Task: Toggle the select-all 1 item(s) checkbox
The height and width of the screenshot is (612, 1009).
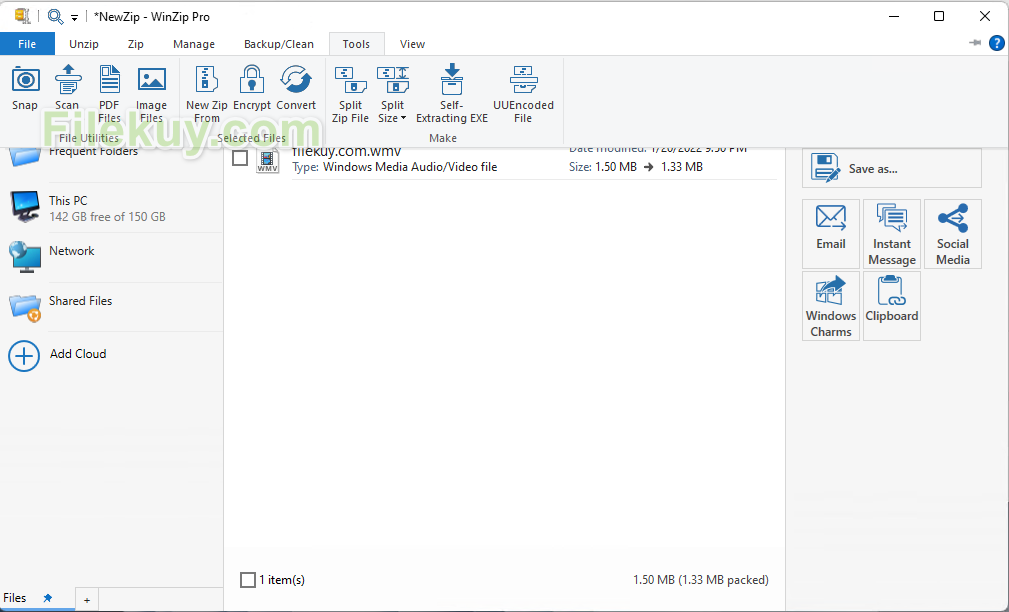Action: click(x=248, y=580)
